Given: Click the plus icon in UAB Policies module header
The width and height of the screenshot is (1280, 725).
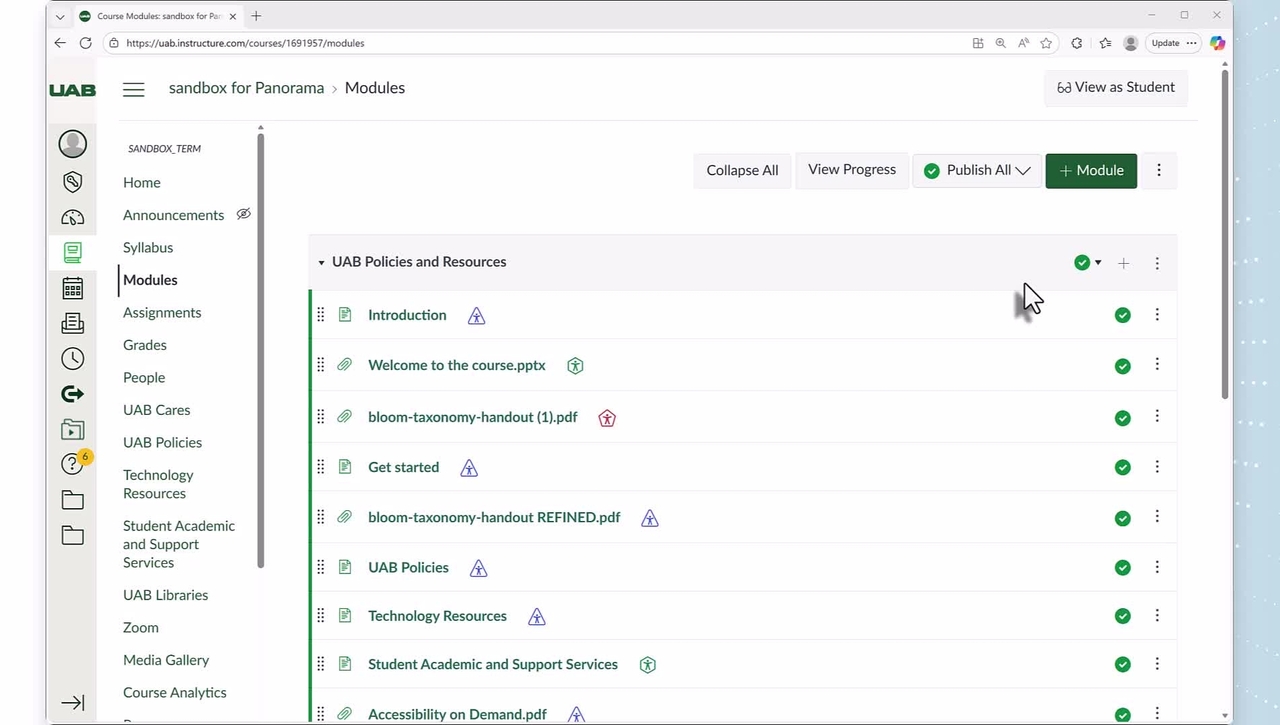Looking at the screenshot, I should tap(1123, 263).
